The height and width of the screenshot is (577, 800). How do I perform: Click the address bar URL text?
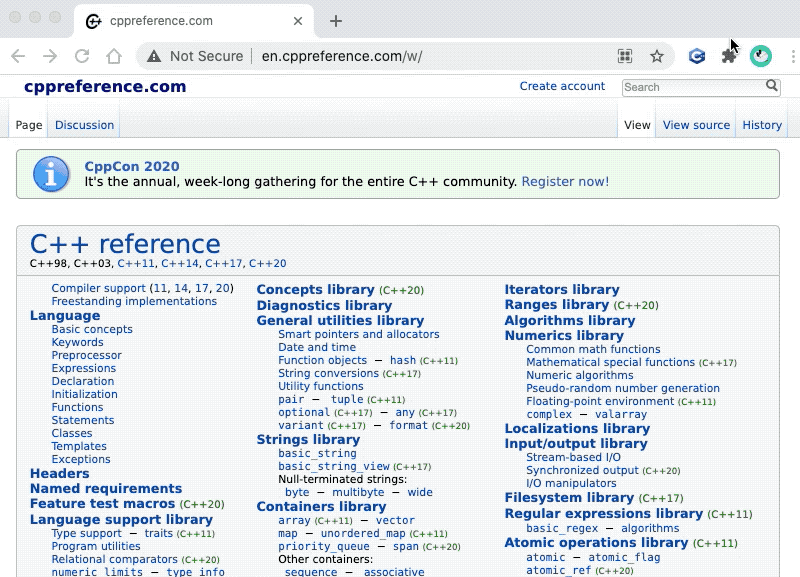tap(342, 56)
